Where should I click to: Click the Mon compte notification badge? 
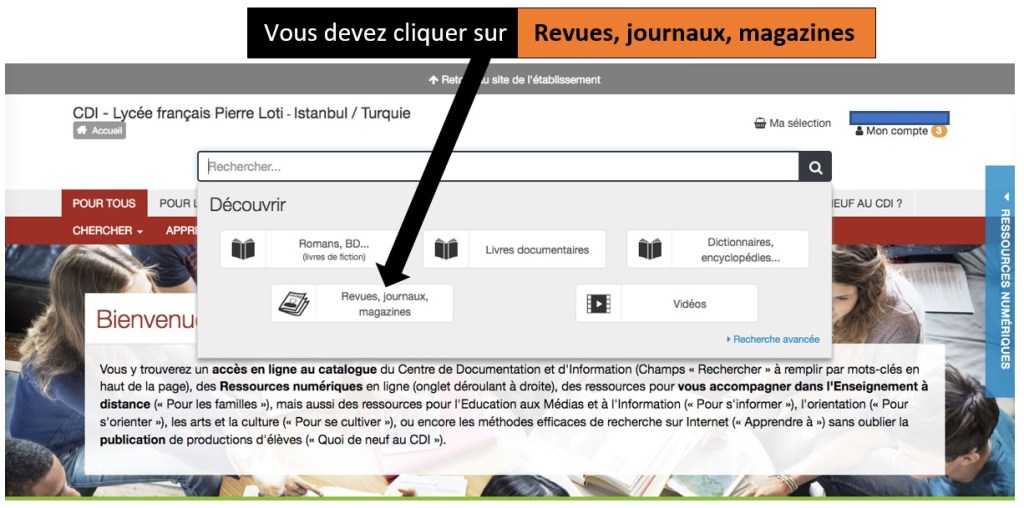[x=939, y=131]
